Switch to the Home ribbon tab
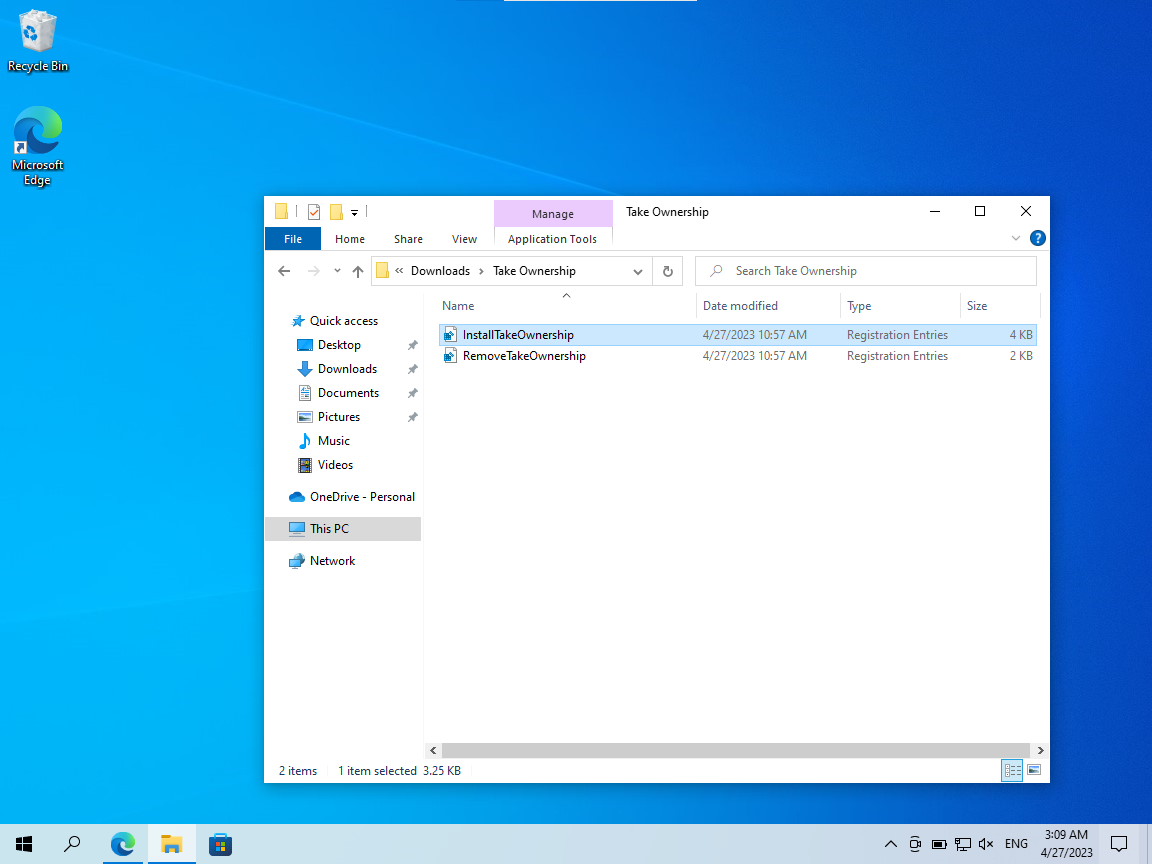This screenshot has height=864, width=1152. 350,239
